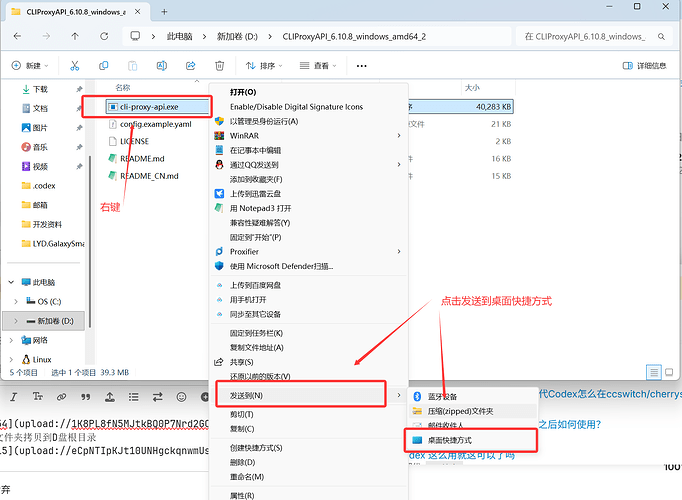Open 开发资料 folder in sidebar
The height and width of the screenshot is (500, 682).
tap(42, 224)
